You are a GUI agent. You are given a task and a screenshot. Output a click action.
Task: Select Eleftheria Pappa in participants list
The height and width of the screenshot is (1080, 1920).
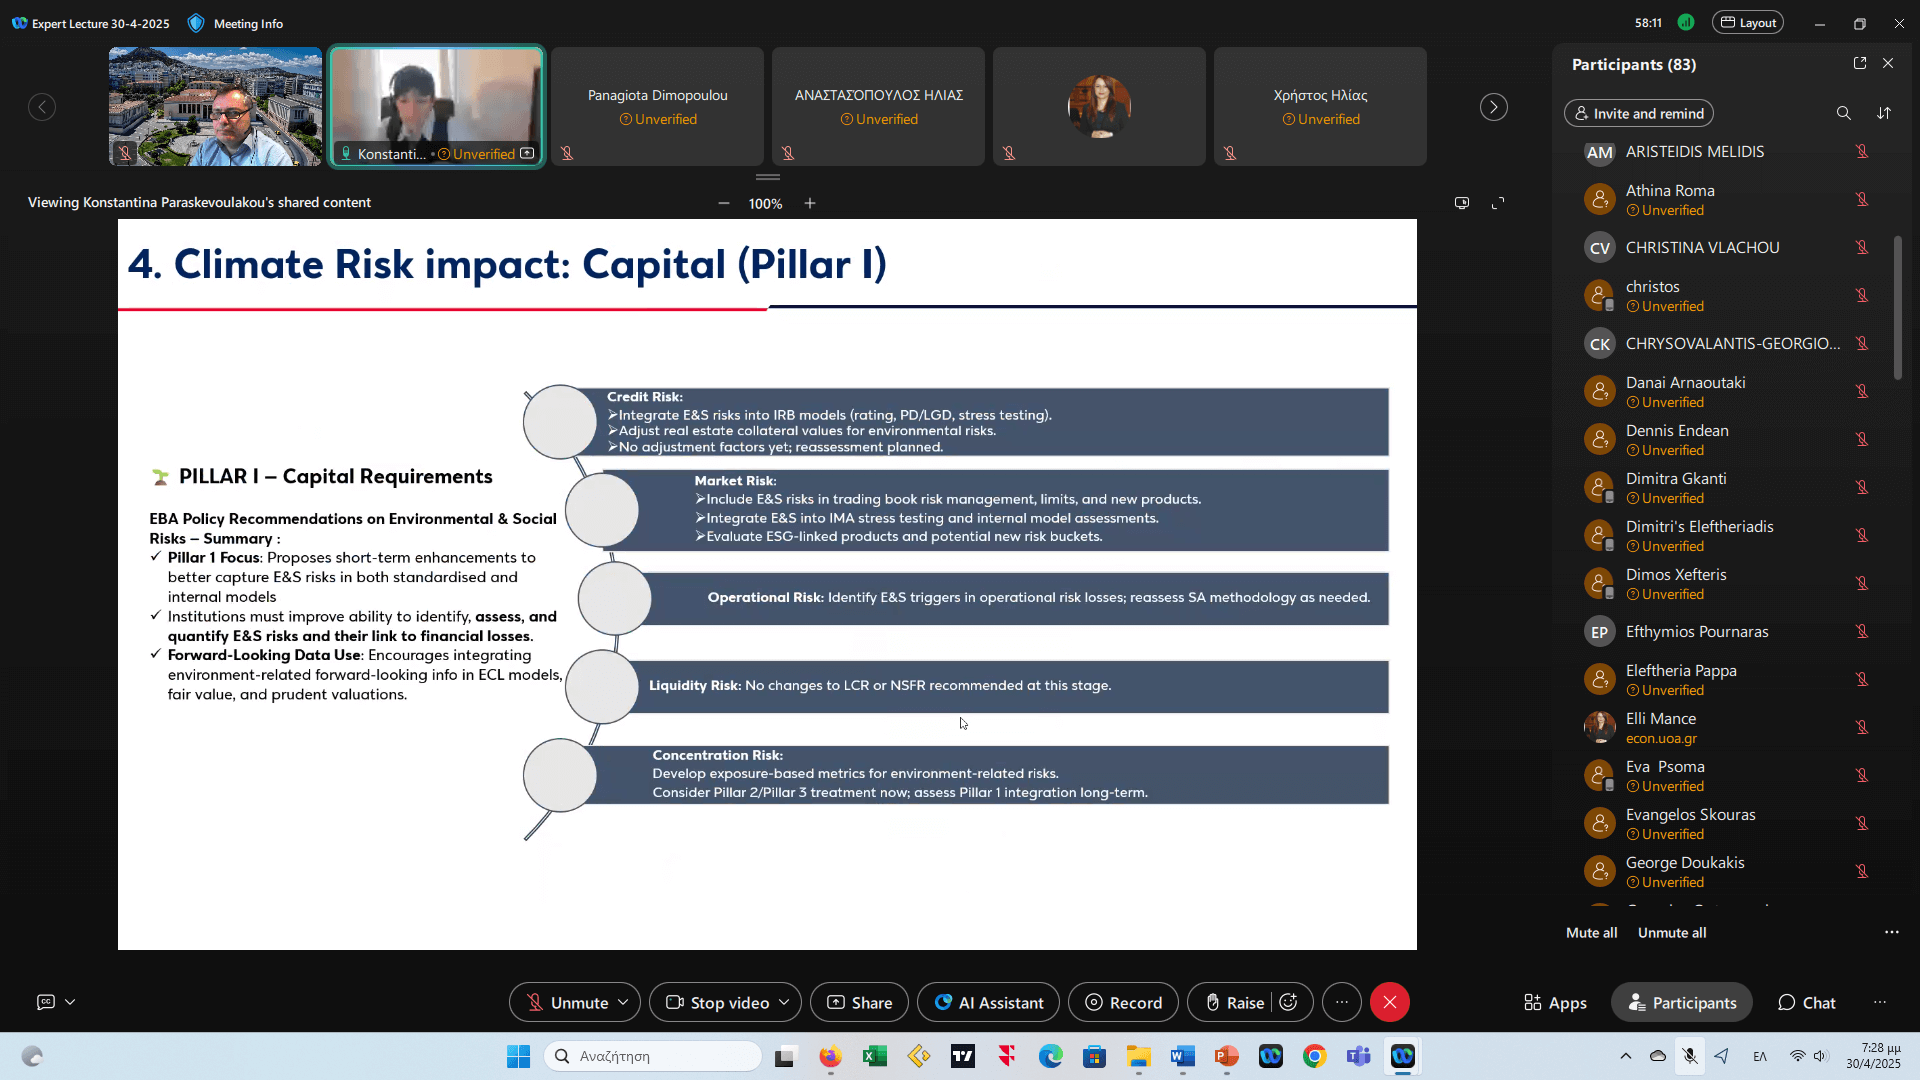[1725, 679]
